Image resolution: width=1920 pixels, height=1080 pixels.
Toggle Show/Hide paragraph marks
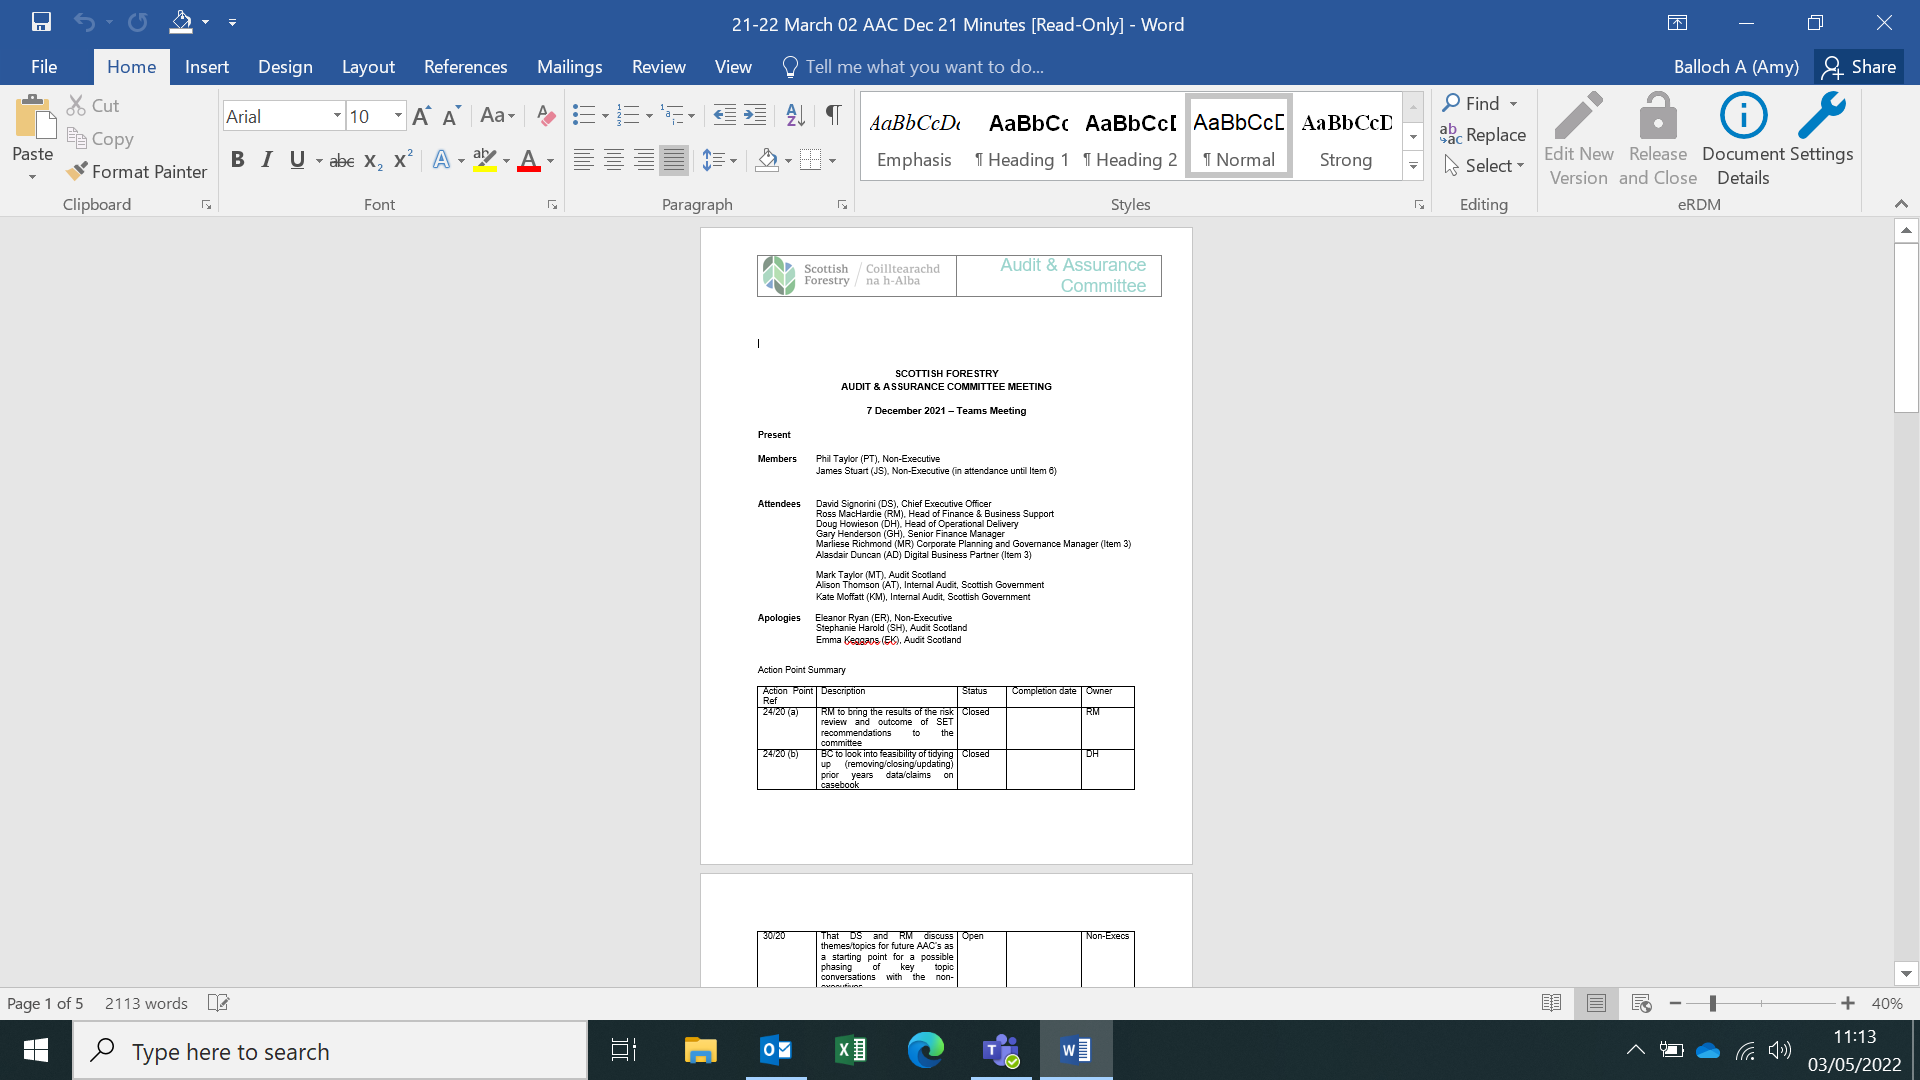click(x=833, y=116)
